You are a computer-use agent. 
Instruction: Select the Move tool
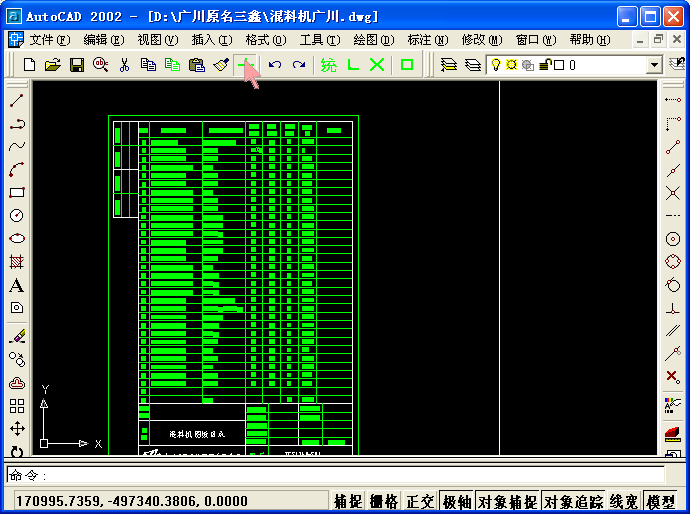[17, 428]
